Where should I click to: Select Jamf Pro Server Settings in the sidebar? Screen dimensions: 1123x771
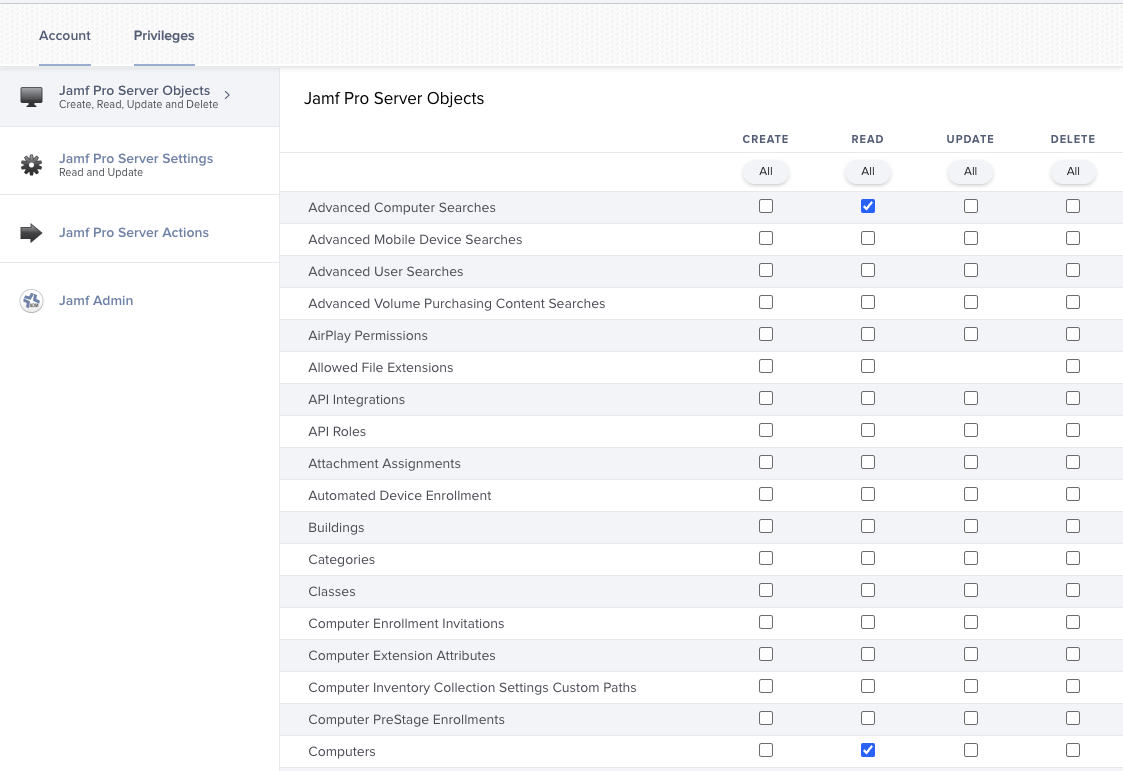click(136, 158)
